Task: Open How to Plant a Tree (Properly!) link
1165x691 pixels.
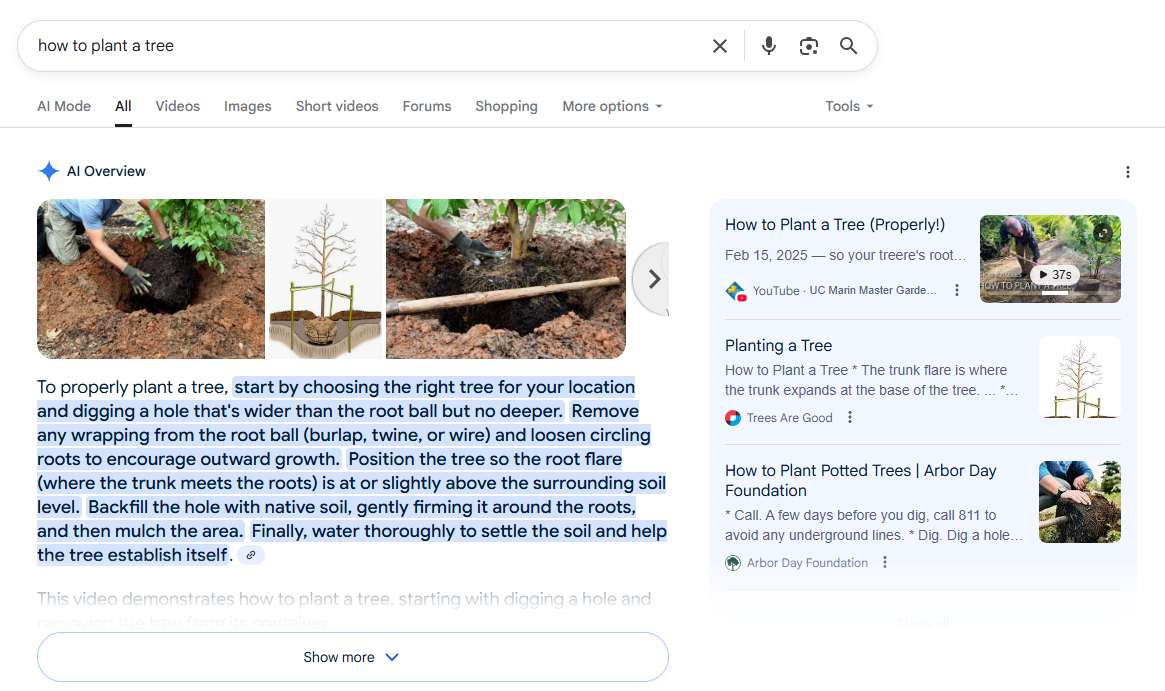Action: point(834,224)
